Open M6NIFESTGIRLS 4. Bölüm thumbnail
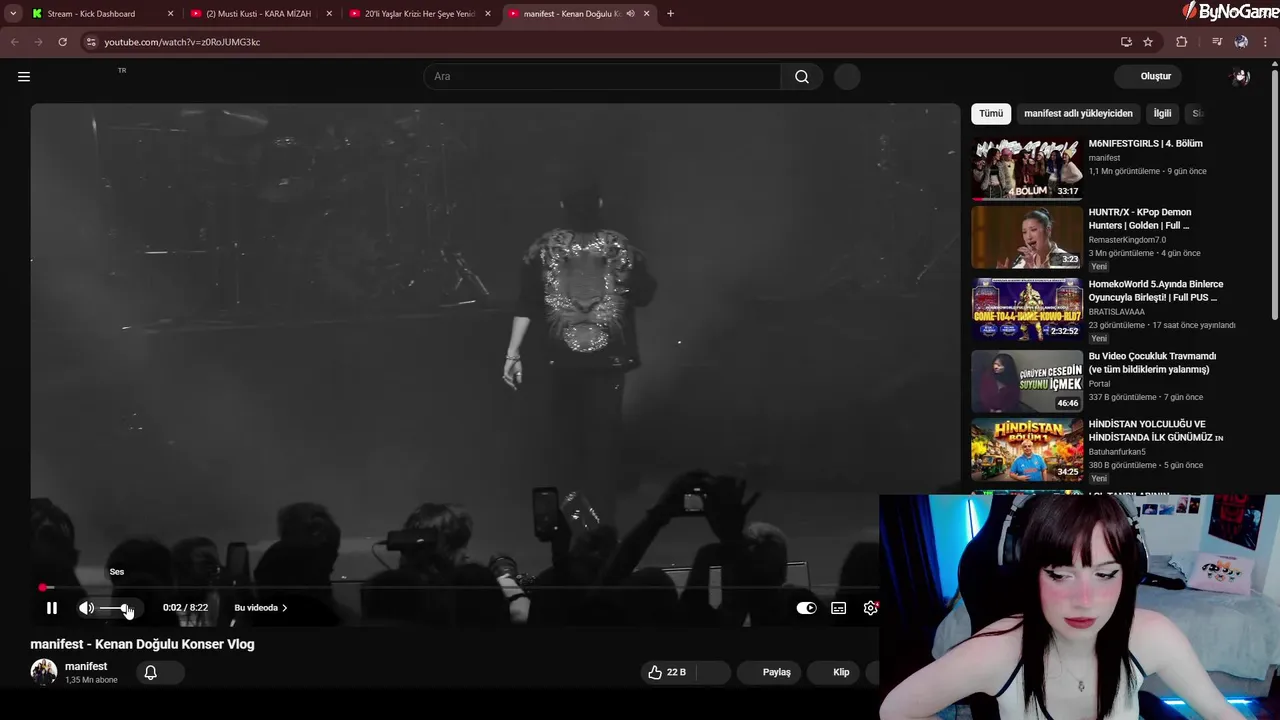This screenshot has width=1280, height=720. coord(1027,169)
